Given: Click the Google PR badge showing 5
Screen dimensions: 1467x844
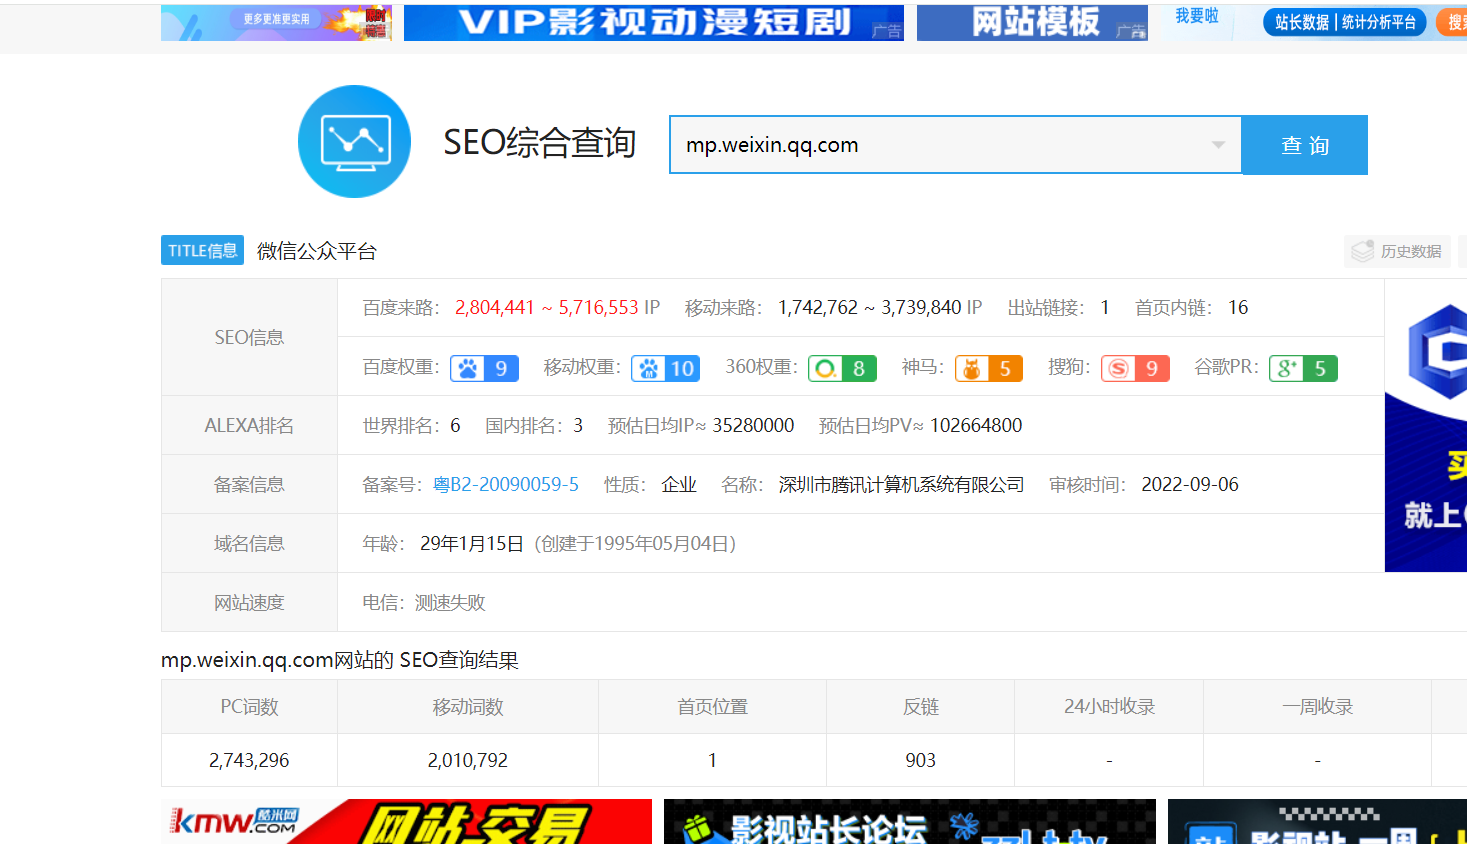Looking at the screenshot, I should [1303, 369].
